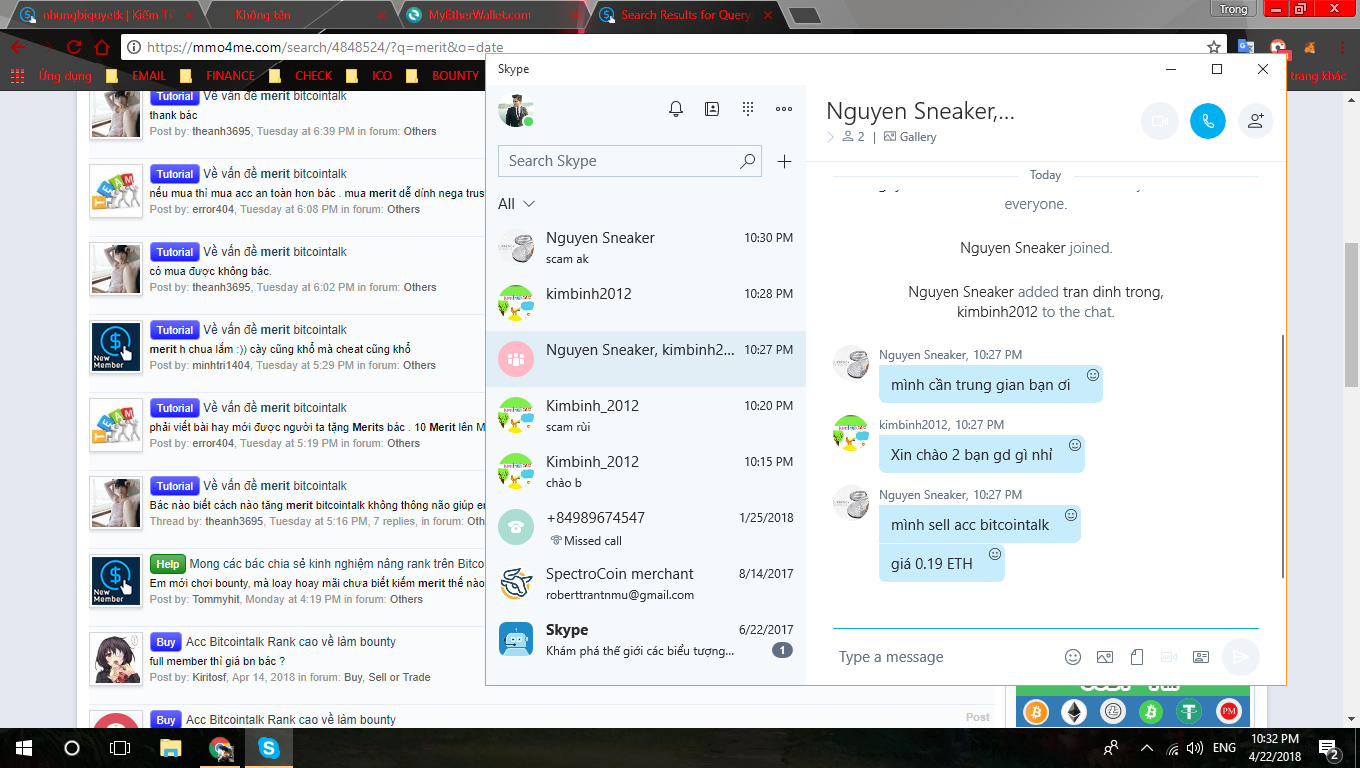Open Task View on the taskbar

pos(120,747)
